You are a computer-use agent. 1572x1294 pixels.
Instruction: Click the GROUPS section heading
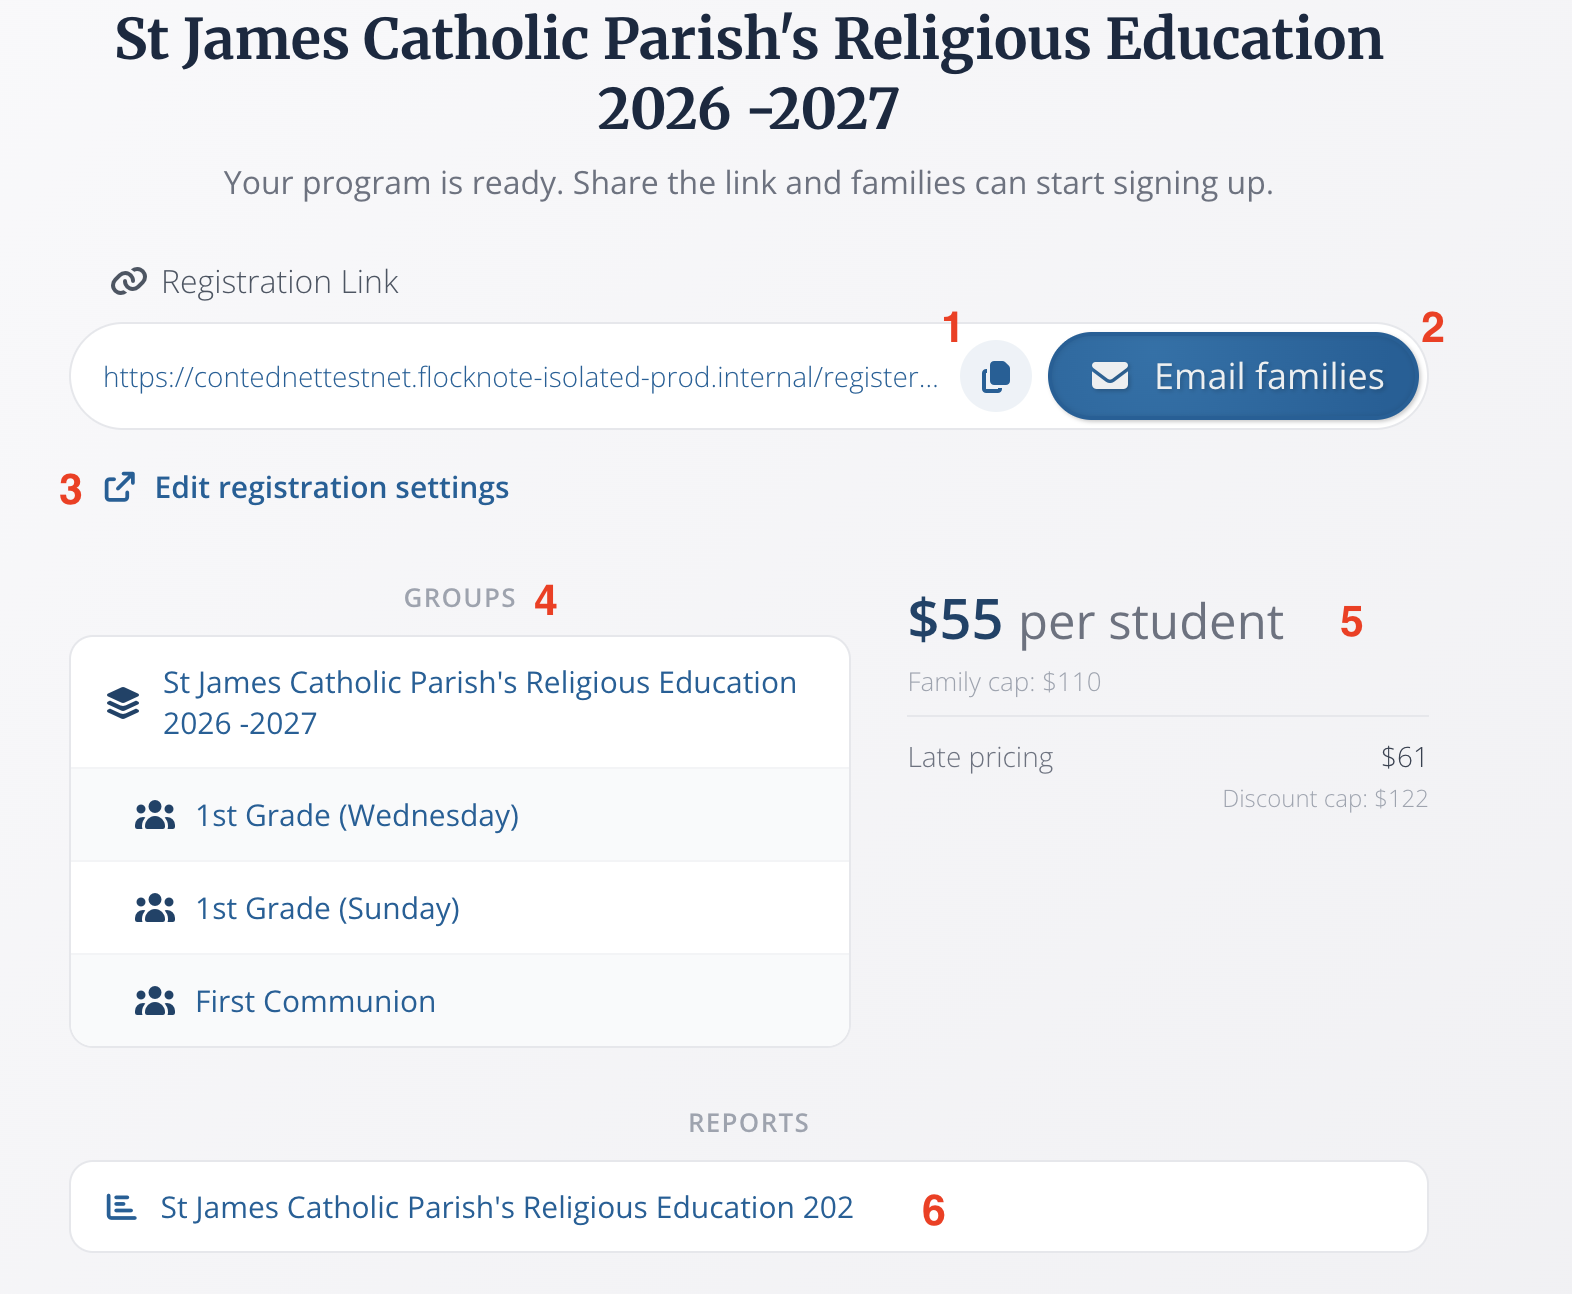pyautogui.click(x=459, y=598)
